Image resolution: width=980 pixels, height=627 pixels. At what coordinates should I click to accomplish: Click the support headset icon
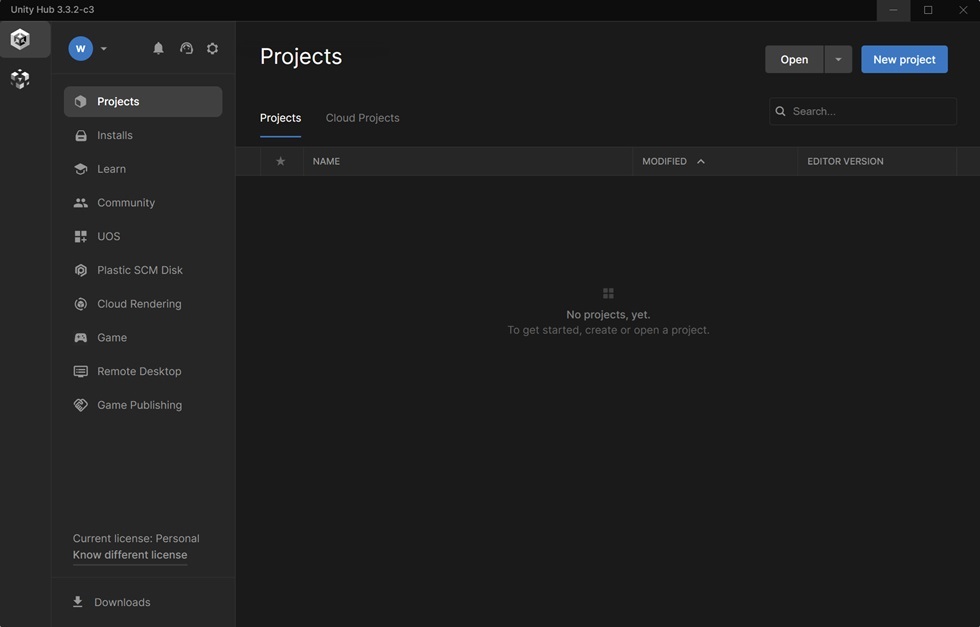[186, 48]
